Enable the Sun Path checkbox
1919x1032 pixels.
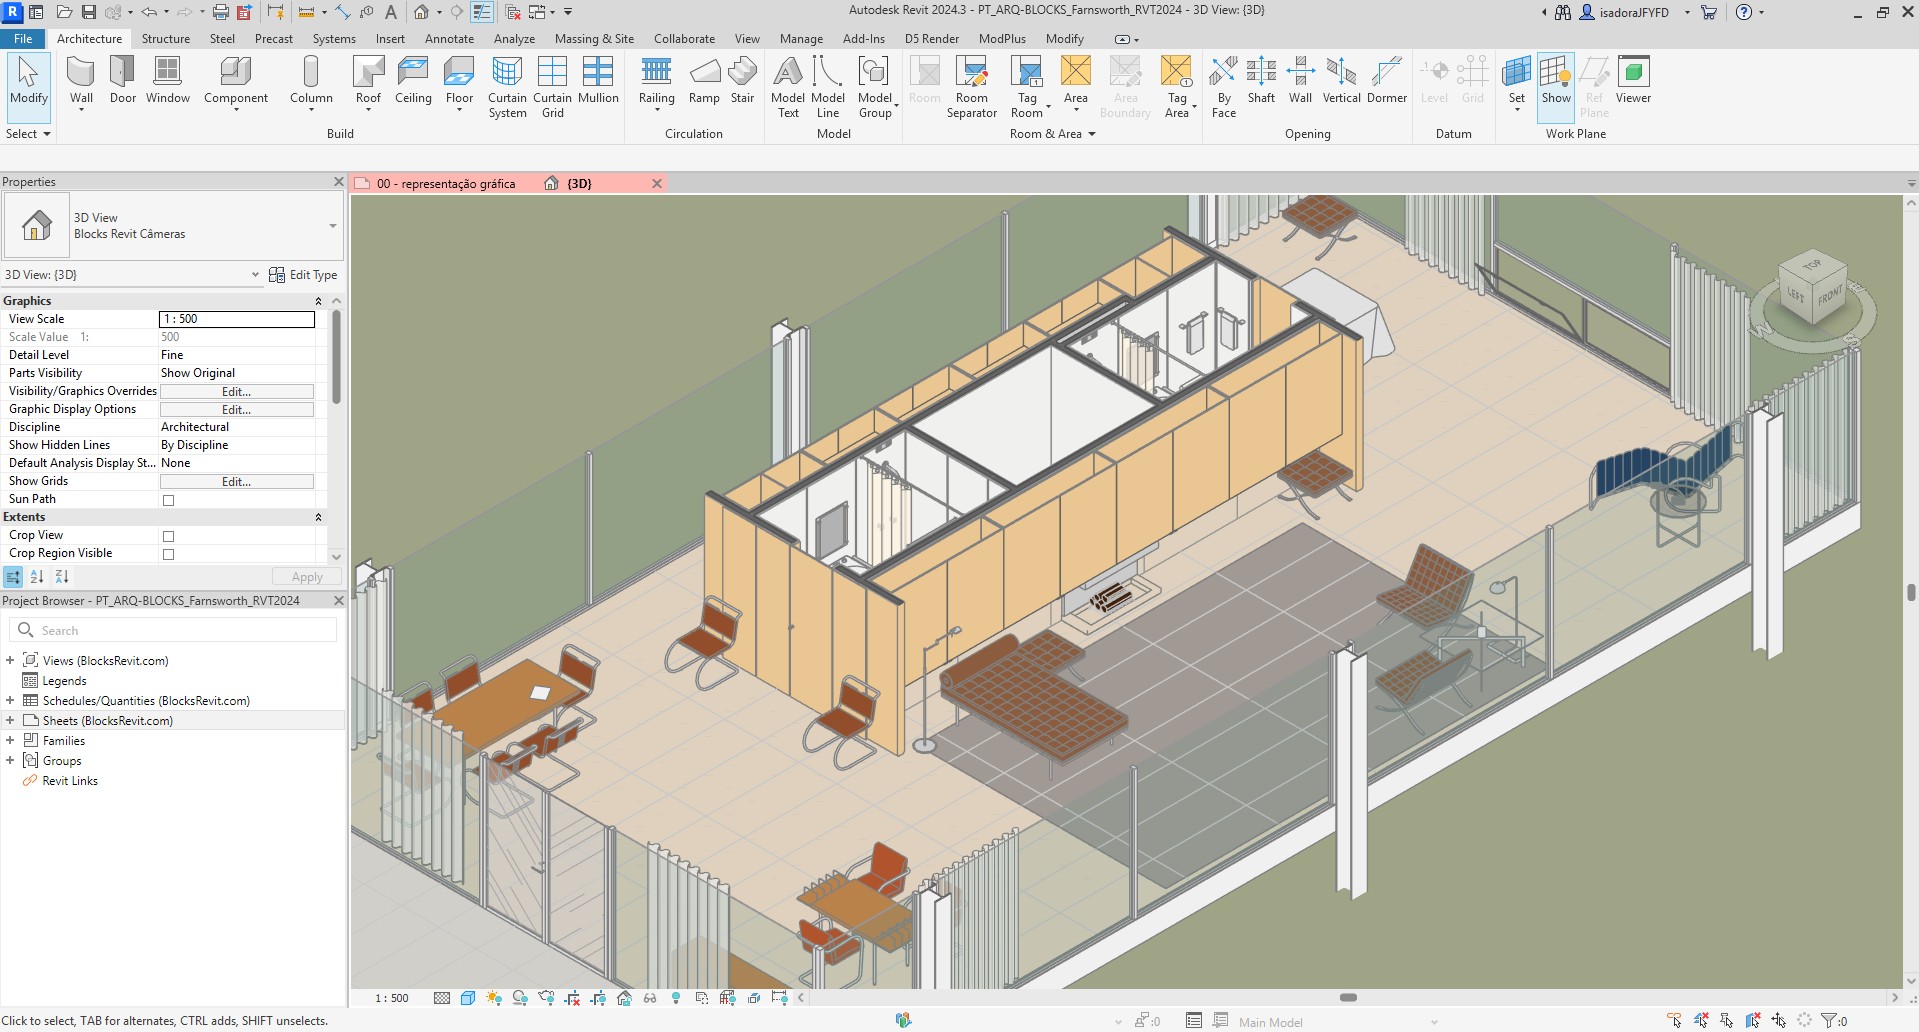[168, 500]
